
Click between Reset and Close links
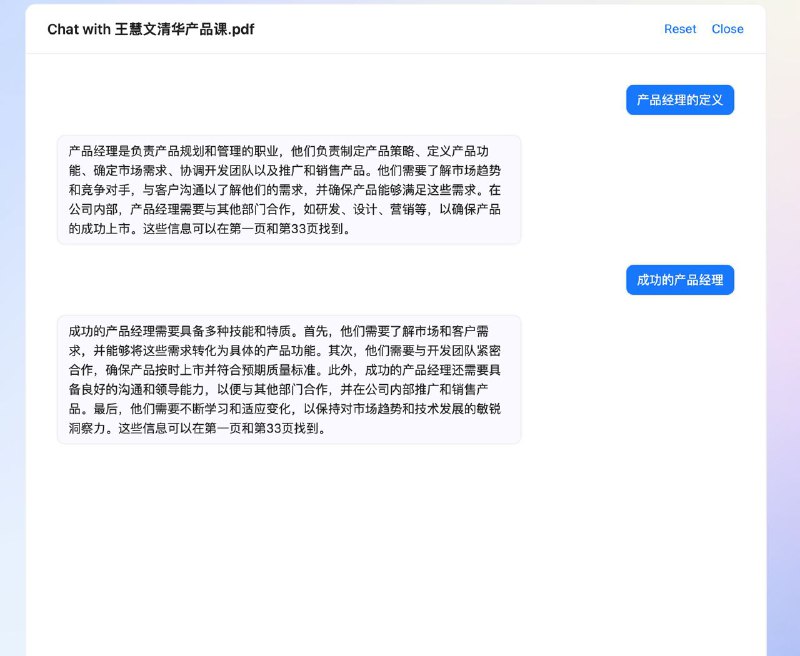point(704,29)
